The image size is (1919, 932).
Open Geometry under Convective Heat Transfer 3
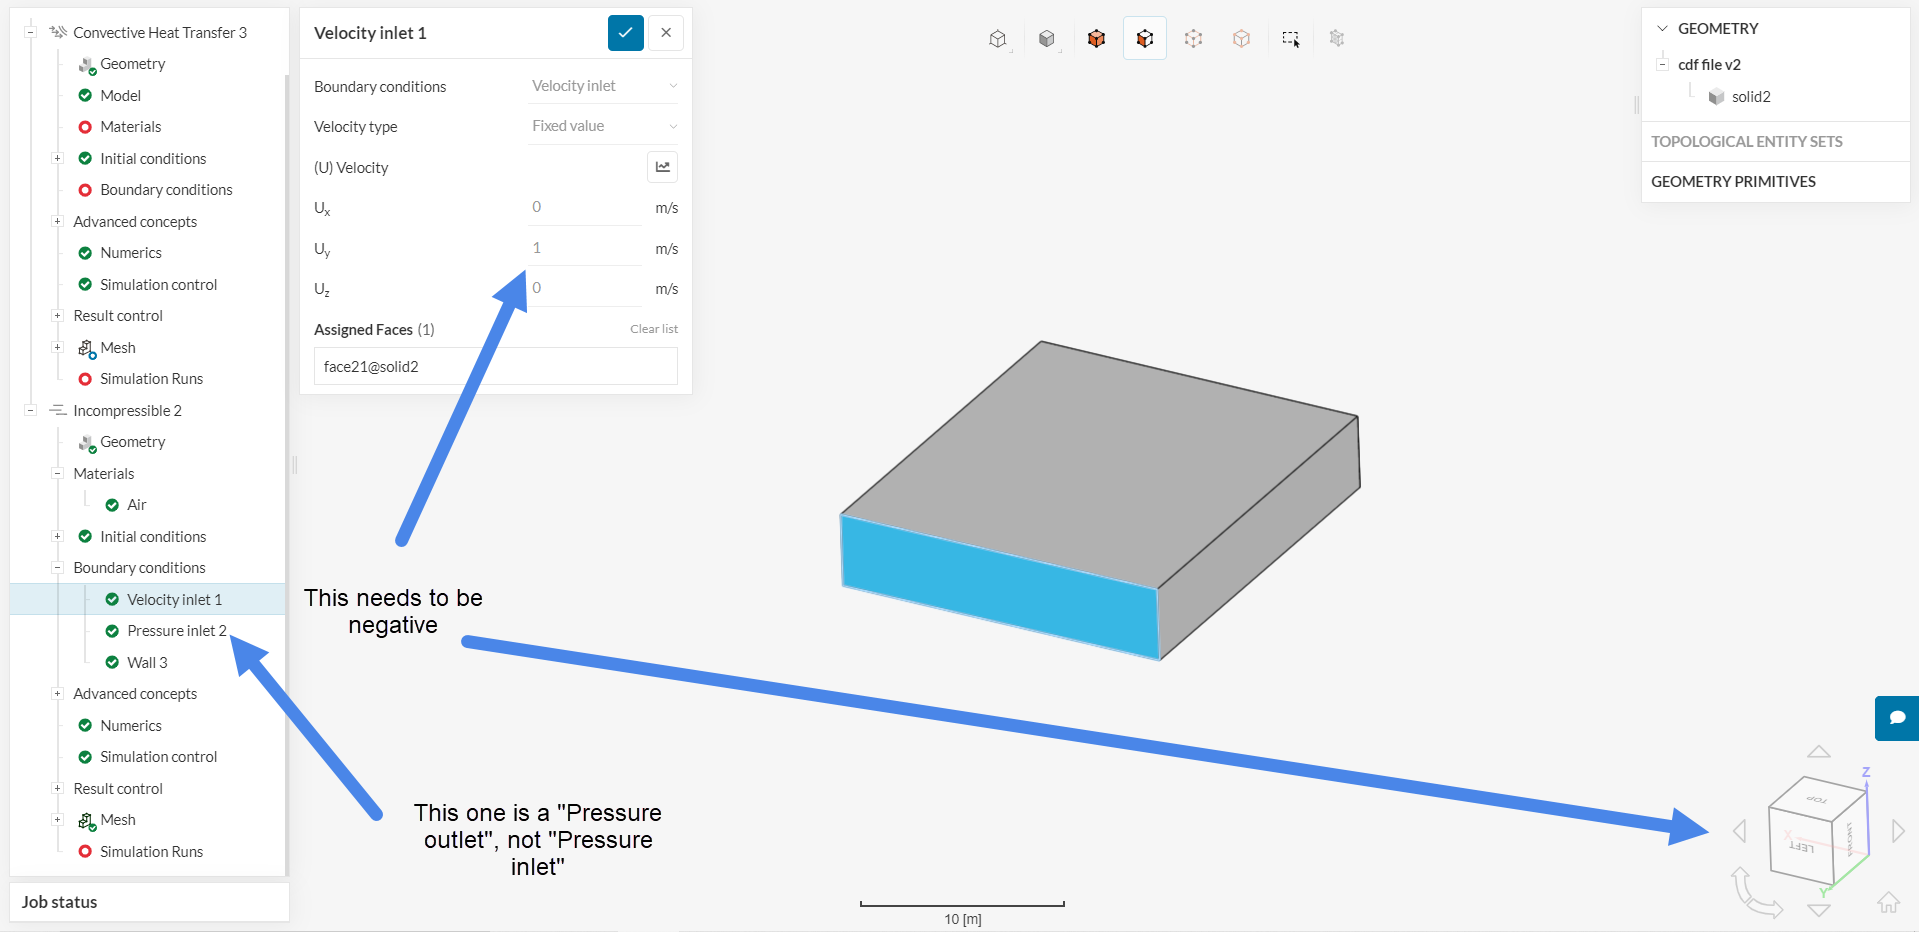[x=132, y=64]
